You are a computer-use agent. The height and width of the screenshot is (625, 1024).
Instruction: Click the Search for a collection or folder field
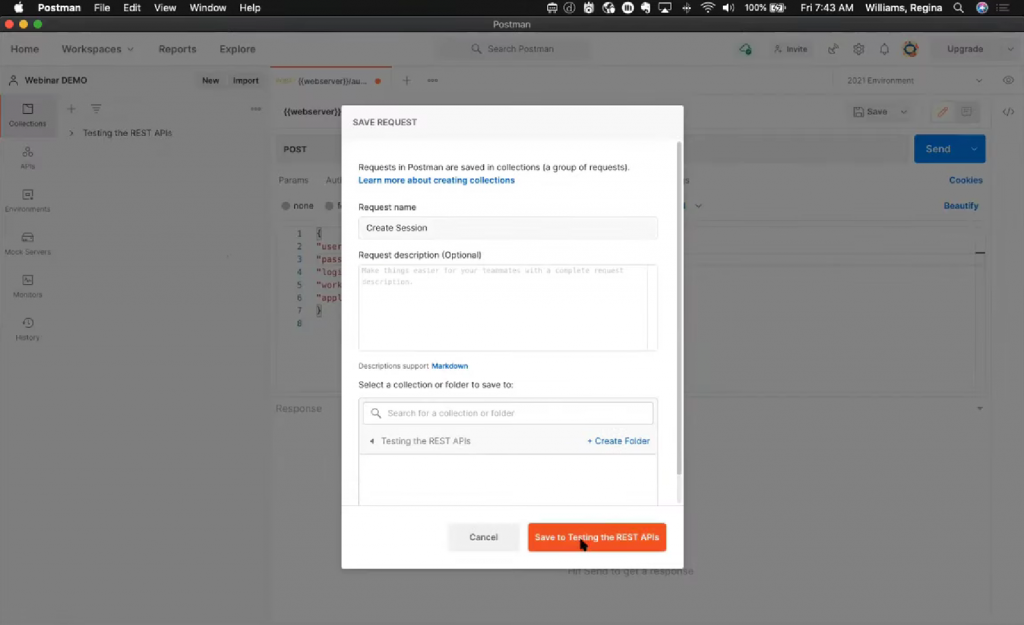(507, 413)
